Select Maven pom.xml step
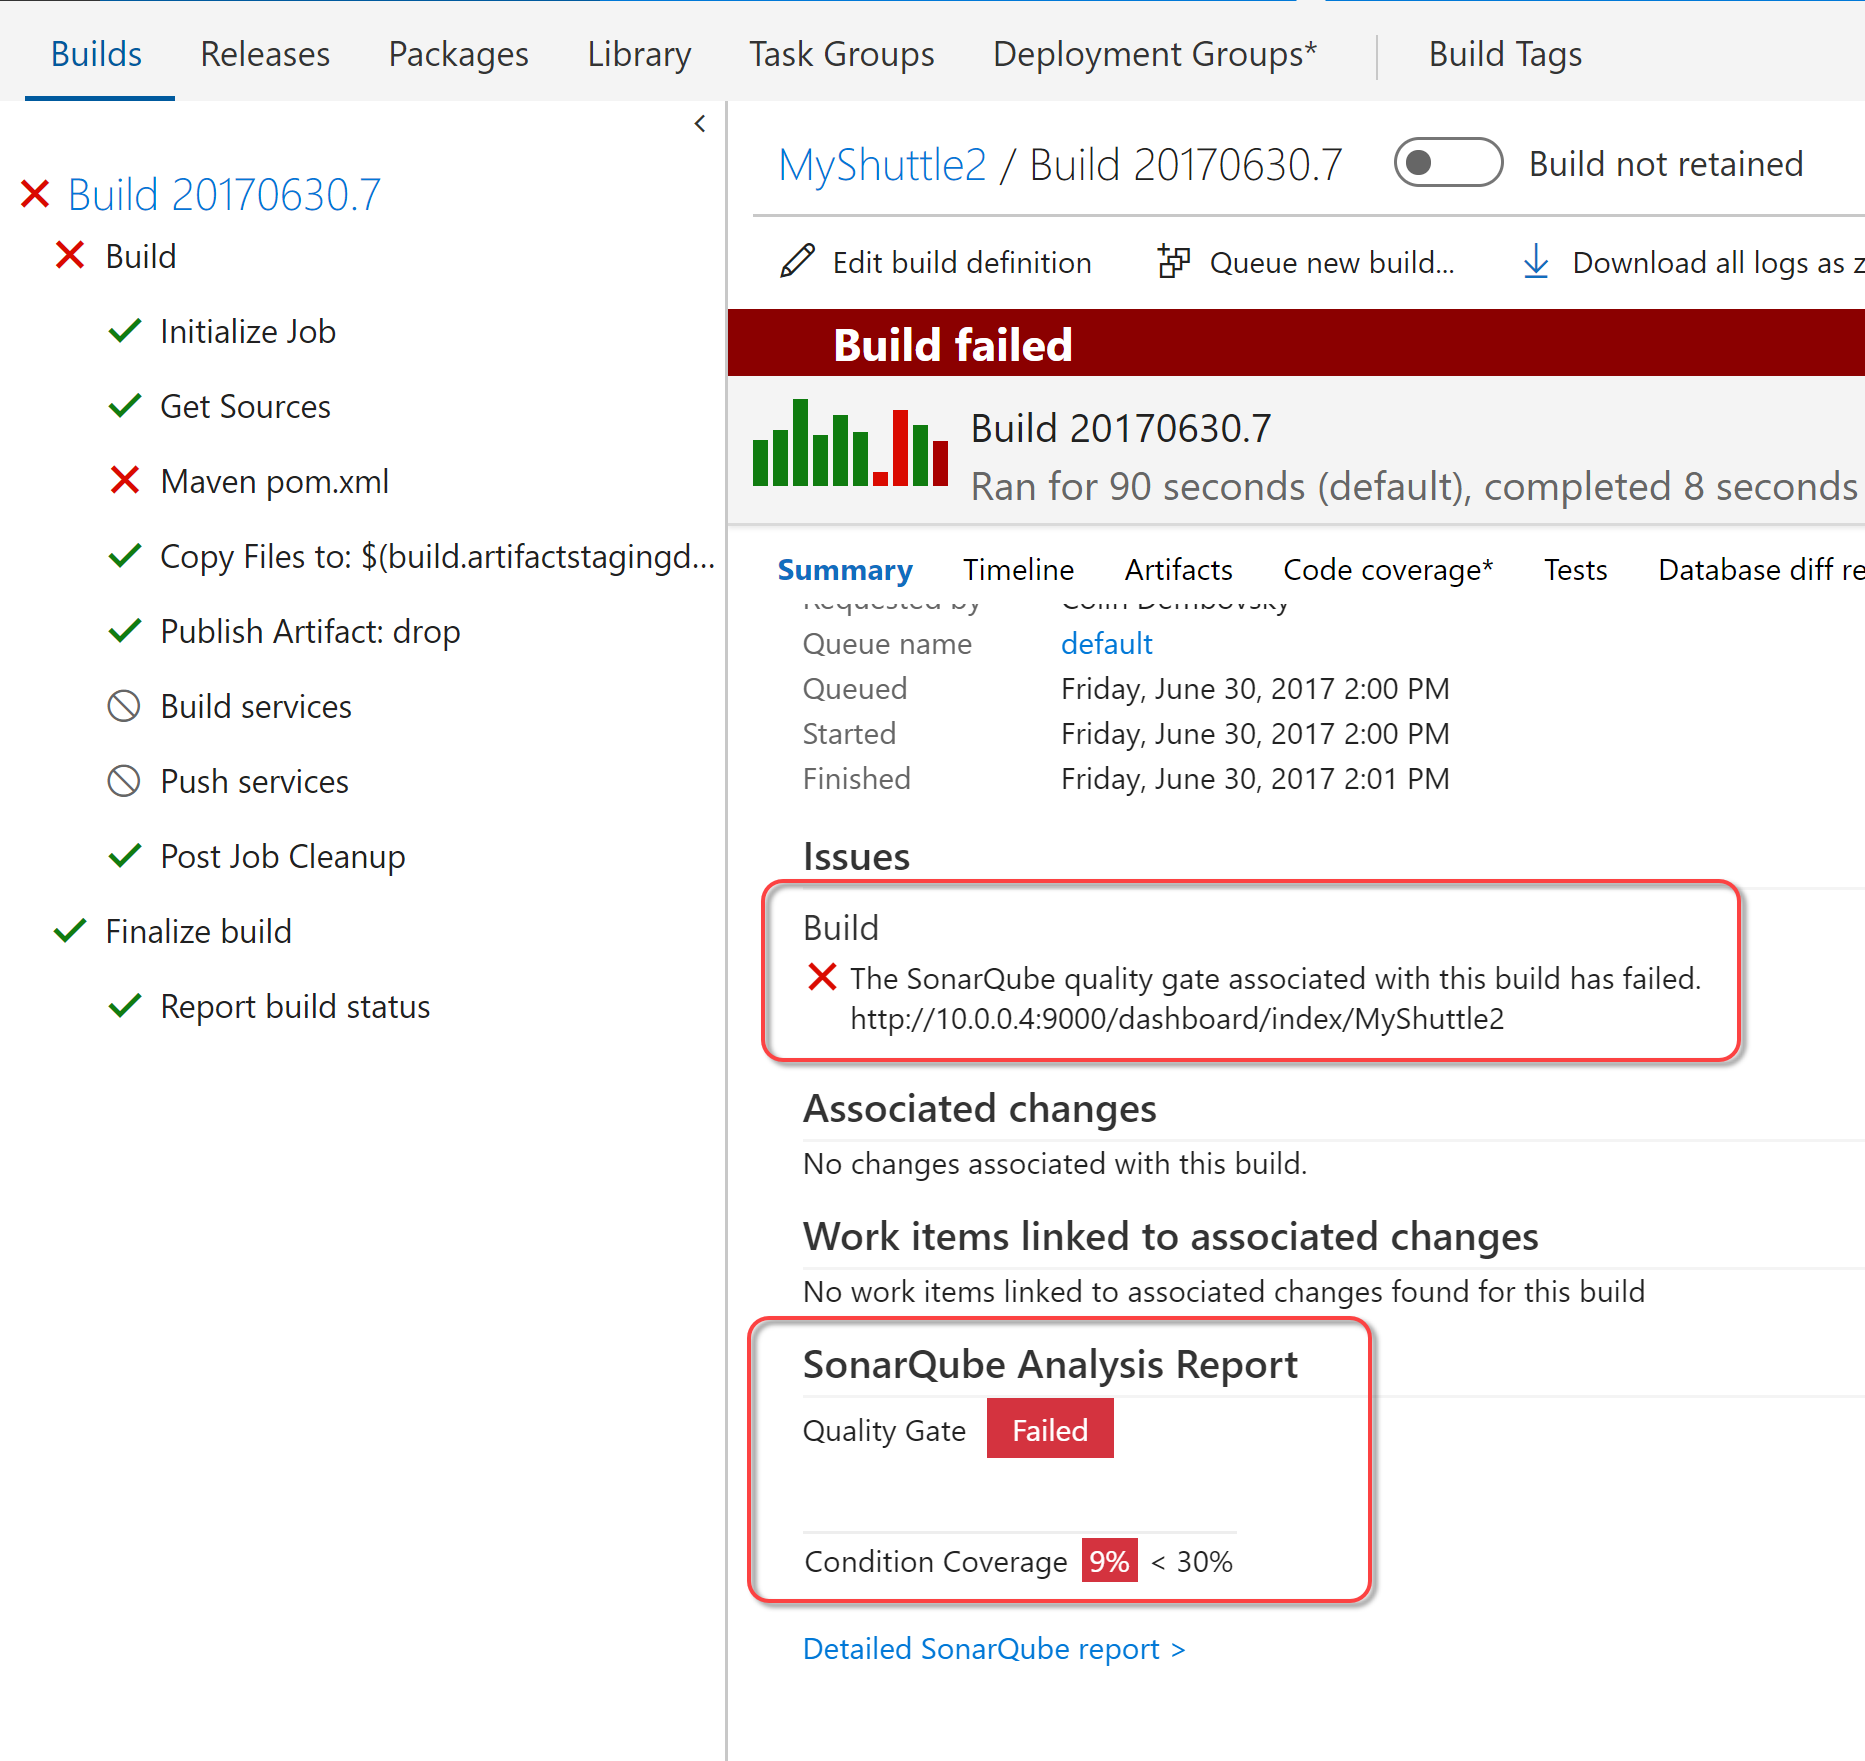Image resolution: width=1865 pixels, height=1761 pixels. (x=274, y=482)
